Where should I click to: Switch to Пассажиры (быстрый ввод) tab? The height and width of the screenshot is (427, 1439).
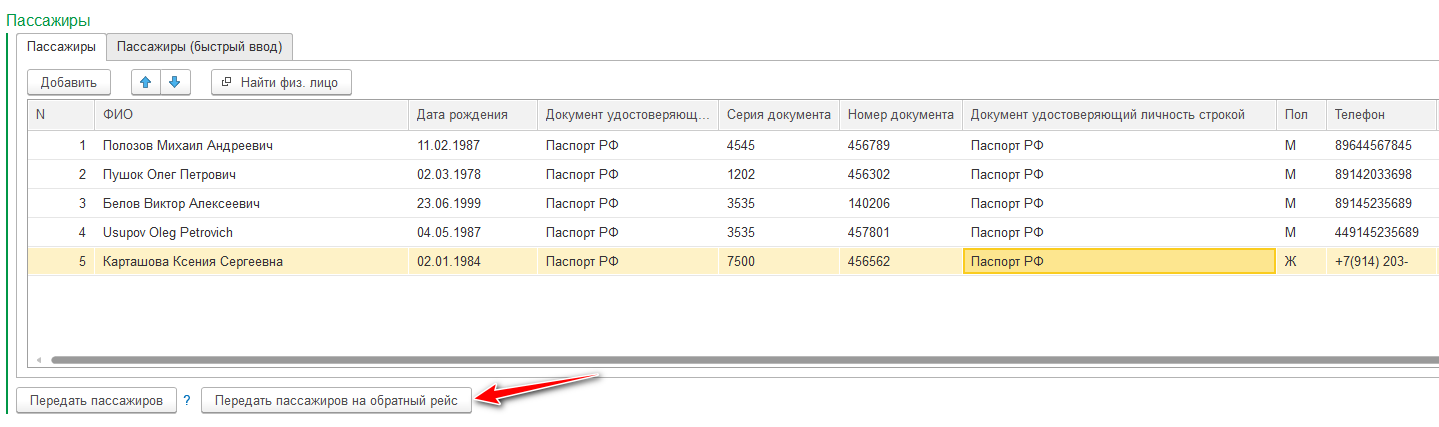(199, 46)
